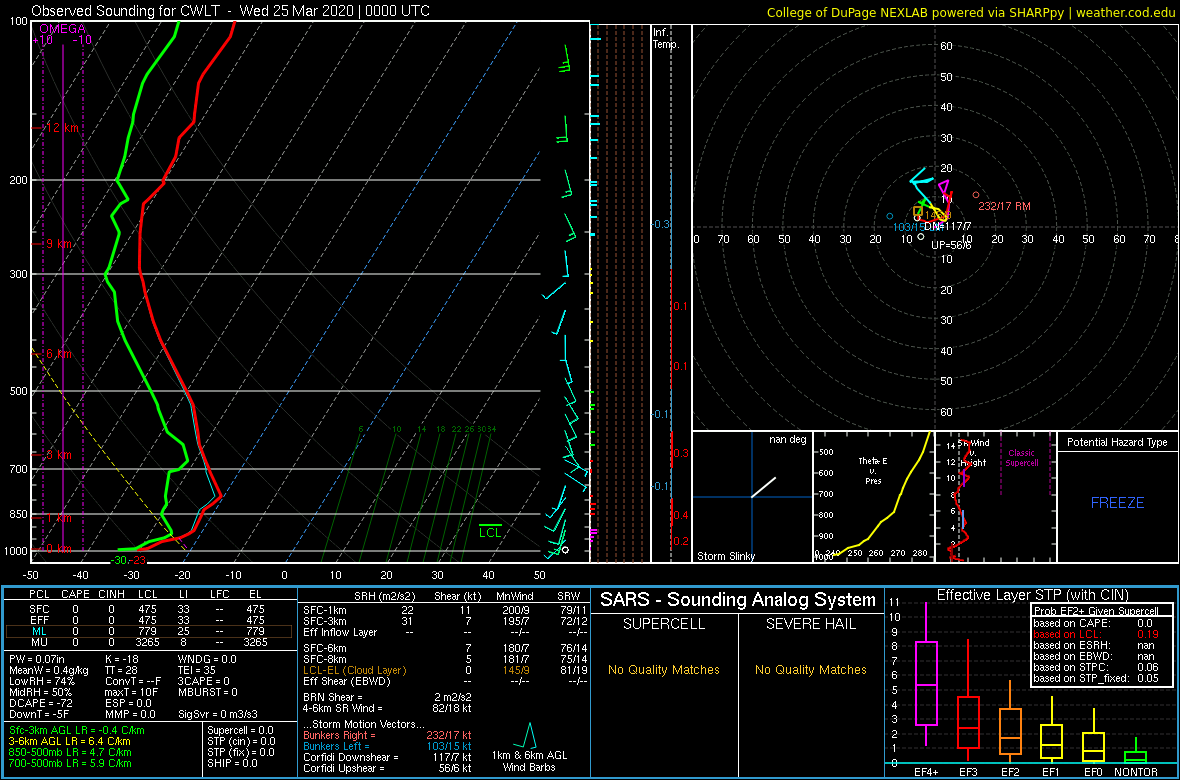
Task: Click the CINH column header
Action: click(x=113, y=595)
